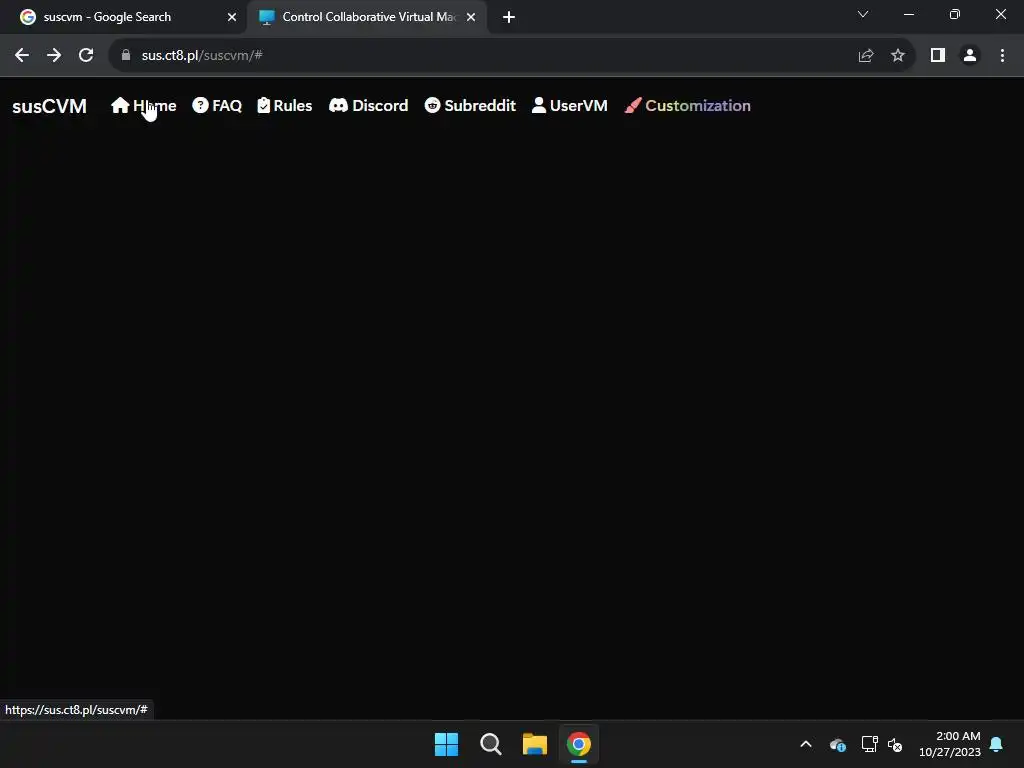Open the Customization menu

point(688,106)
